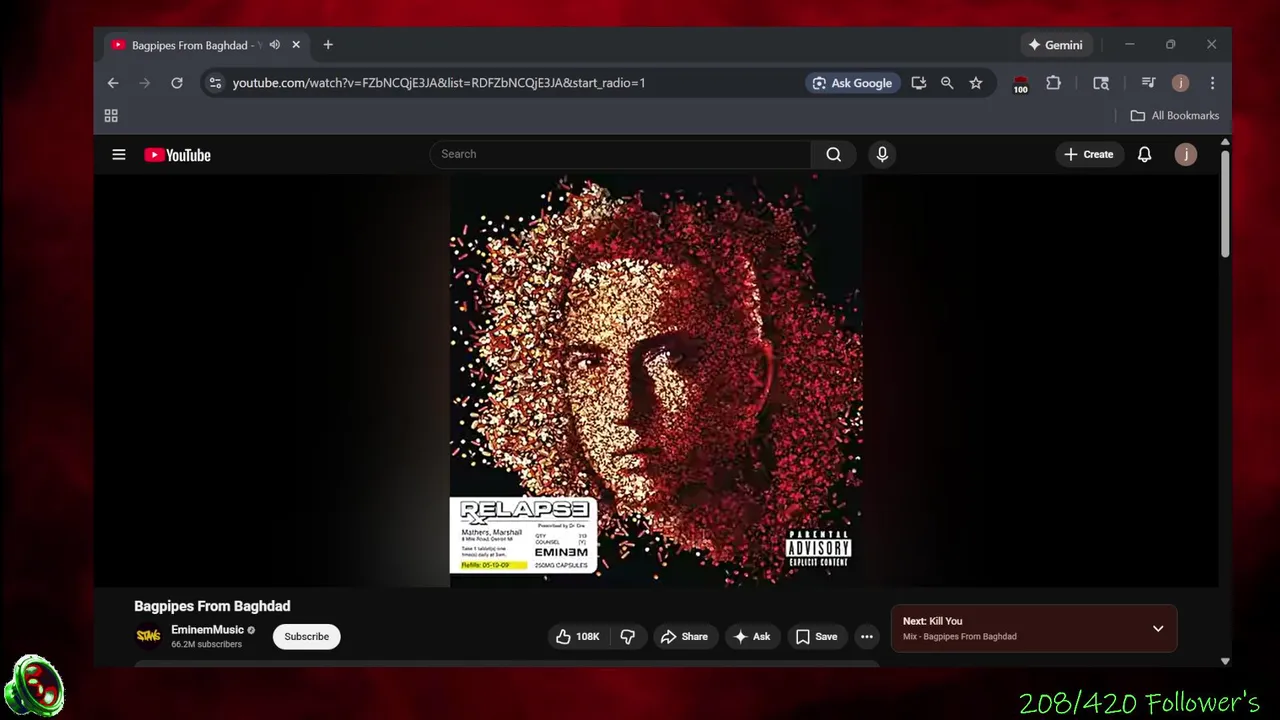Click the install app icon in address bar

click(918, 83)
